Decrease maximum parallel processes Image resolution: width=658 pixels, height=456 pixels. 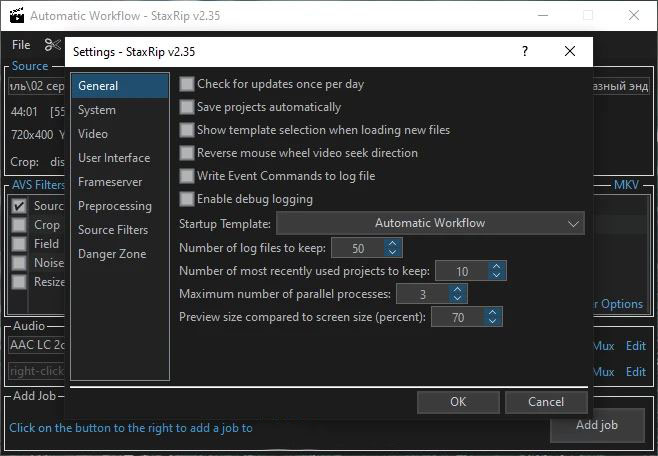pyautogui.click(x=457, y=298)
